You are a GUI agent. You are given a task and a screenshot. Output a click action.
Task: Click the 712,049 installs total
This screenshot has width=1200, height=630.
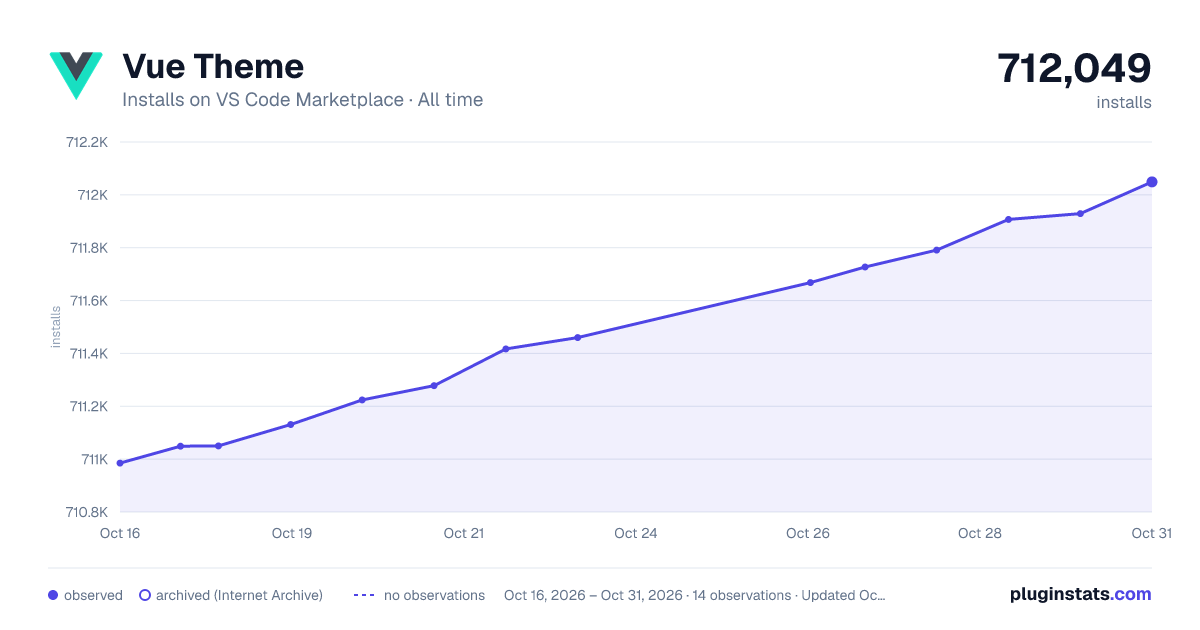point(1074,69)
